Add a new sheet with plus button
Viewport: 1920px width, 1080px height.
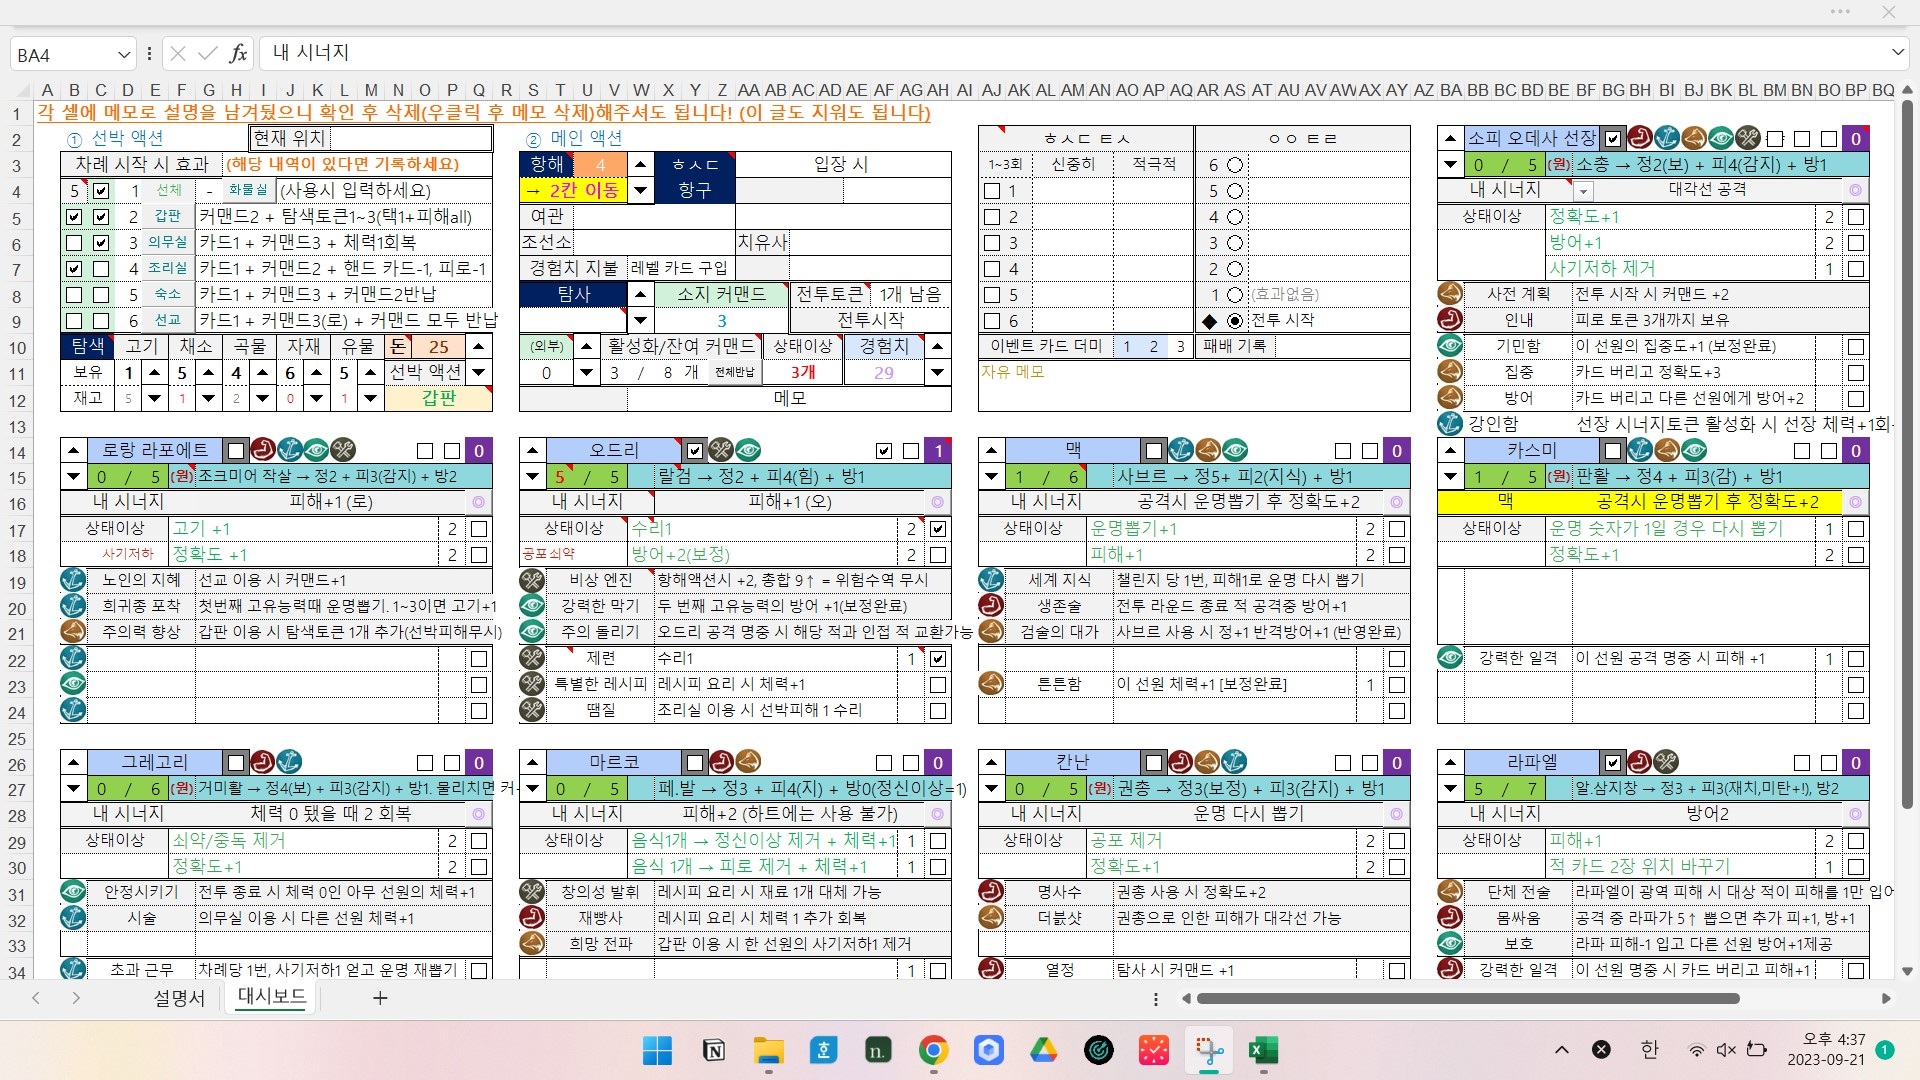[380, 998]
